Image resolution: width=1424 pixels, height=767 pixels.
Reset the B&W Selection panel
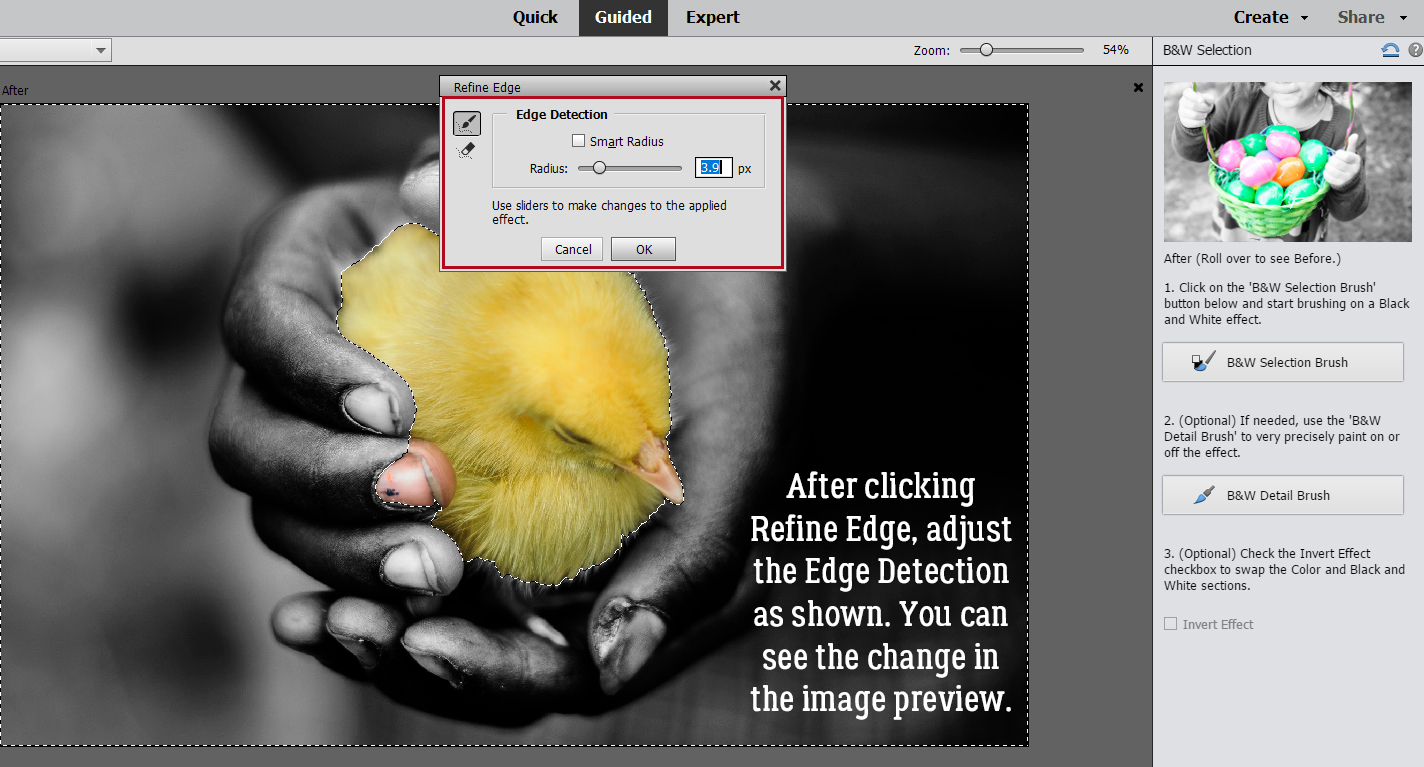[1390, 50]
